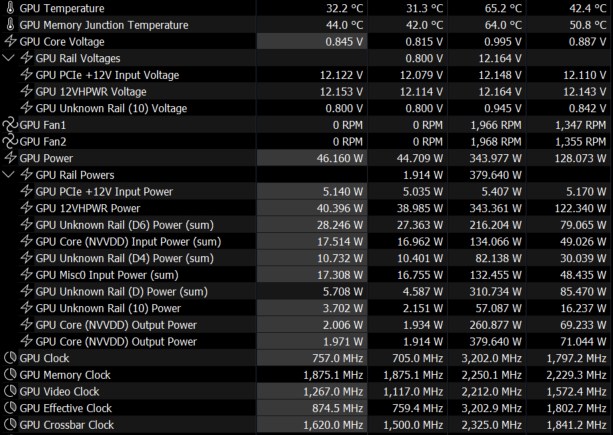
Task: Click the GPU Effective Clock average 1,802.7 MHz
Action: pos(577,408)
